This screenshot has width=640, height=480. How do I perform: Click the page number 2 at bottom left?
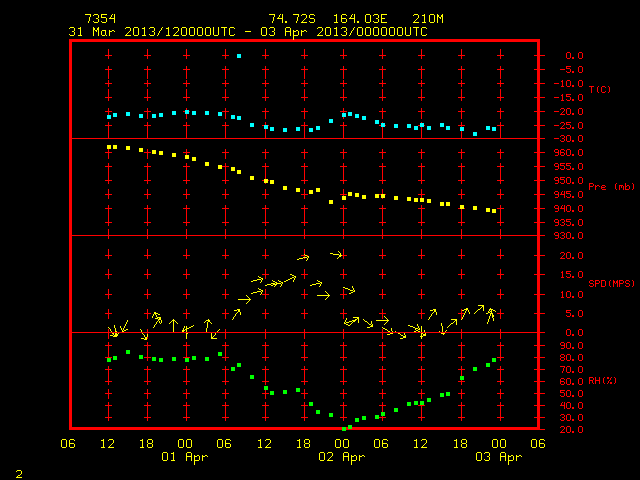point(19,474)
